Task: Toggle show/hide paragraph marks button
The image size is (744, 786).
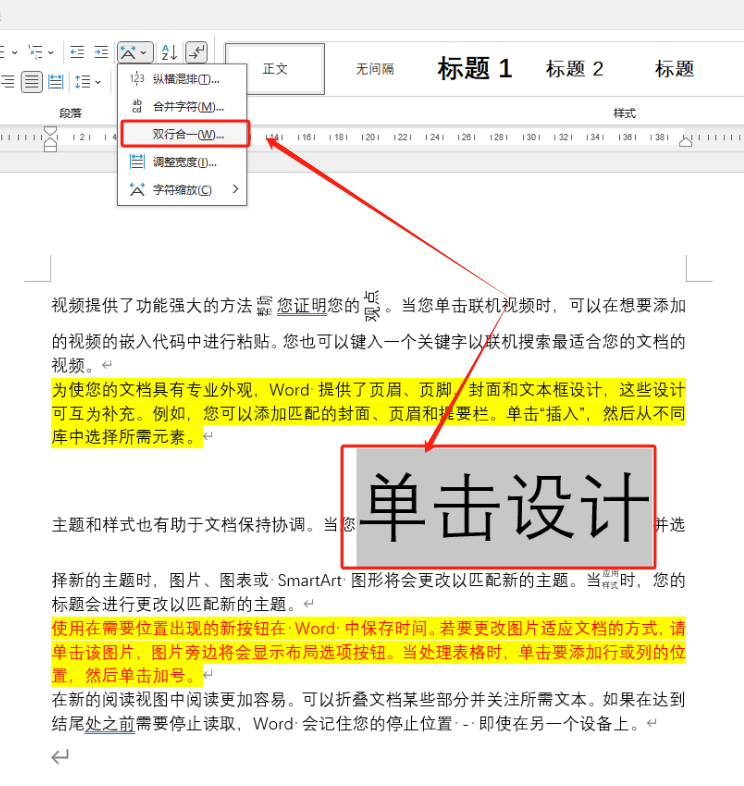Action: coord(197,52)
